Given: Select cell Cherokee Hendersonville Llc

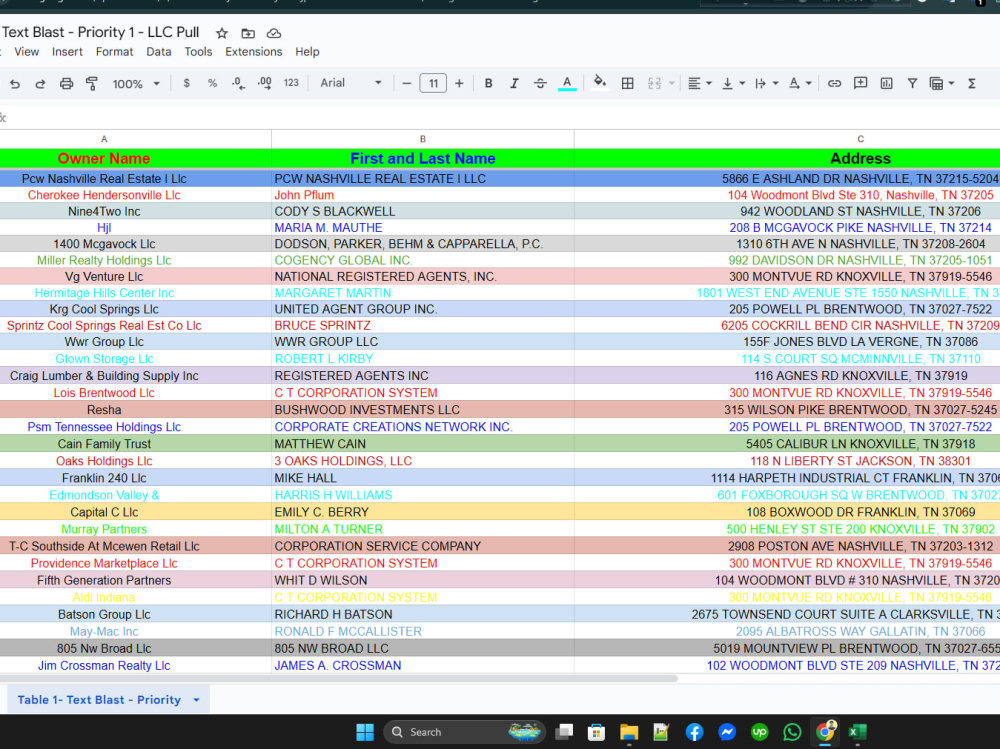Looking at the screenshot, I should coord(104,195).
